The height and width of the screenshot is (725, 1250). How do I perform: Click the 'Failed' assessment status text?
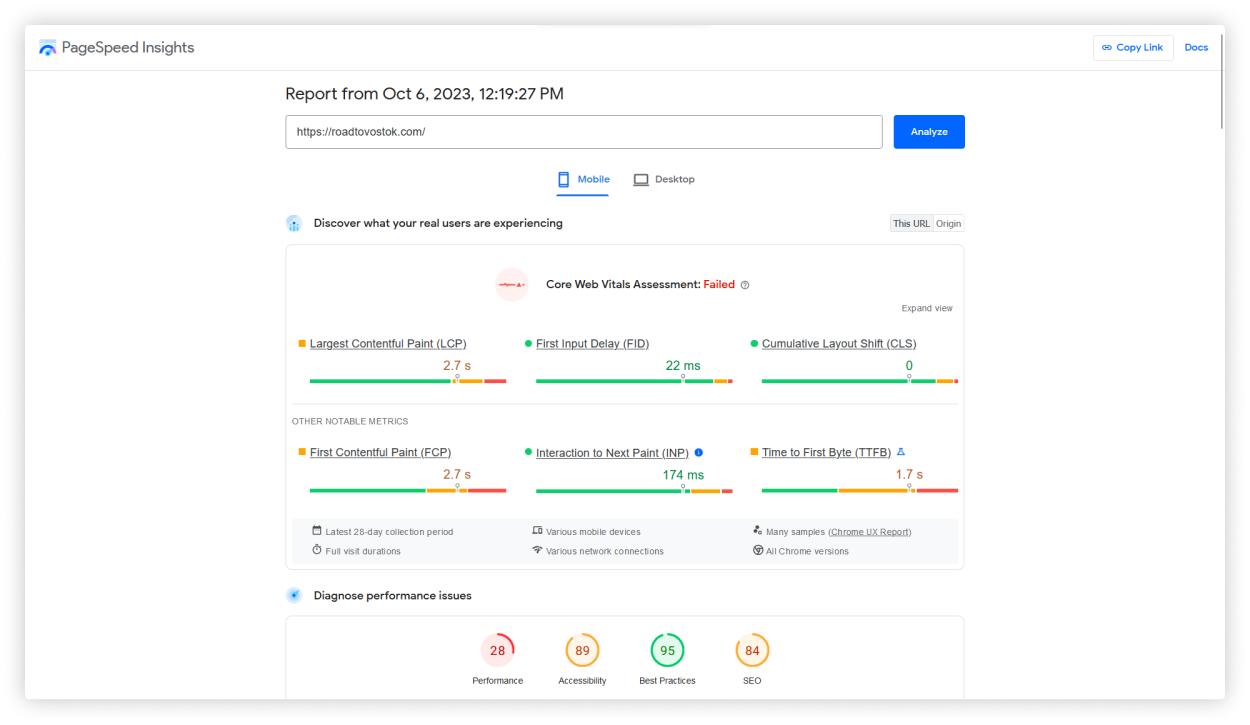(719, 285)
